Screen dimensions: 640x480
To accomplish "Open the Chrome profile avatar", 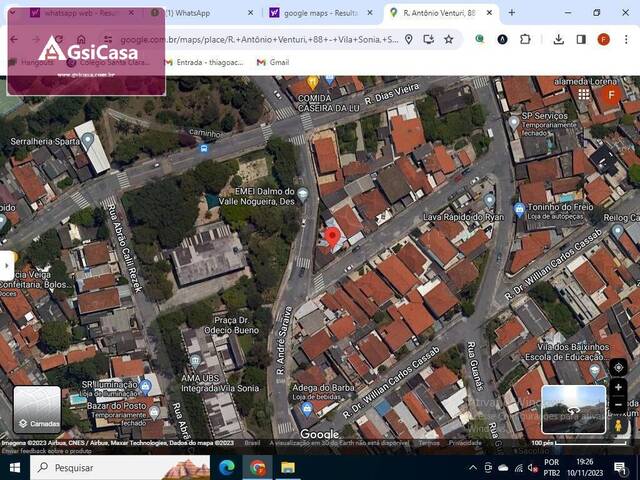I will point(604,40).
